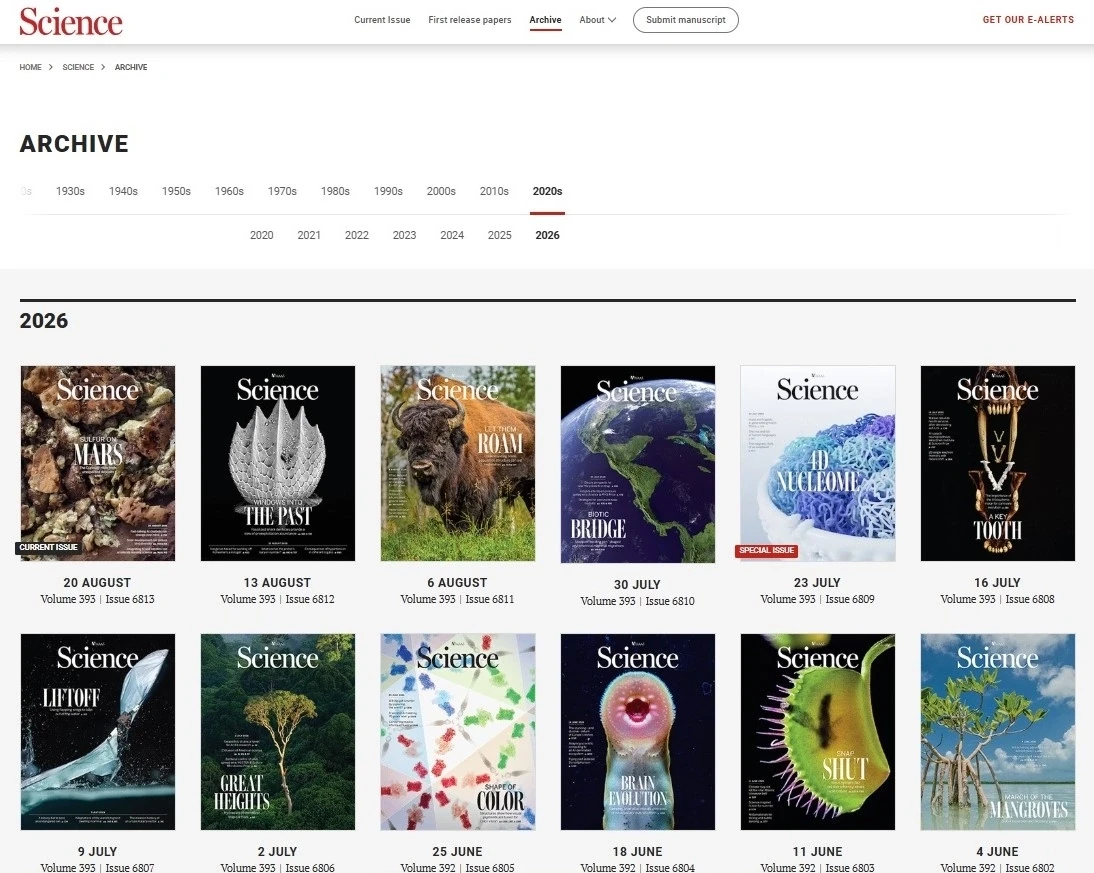Viewport: 1094px width, 873px height.
Task: Open the Sulfur on Mars cover
Action: click(98, 463)
